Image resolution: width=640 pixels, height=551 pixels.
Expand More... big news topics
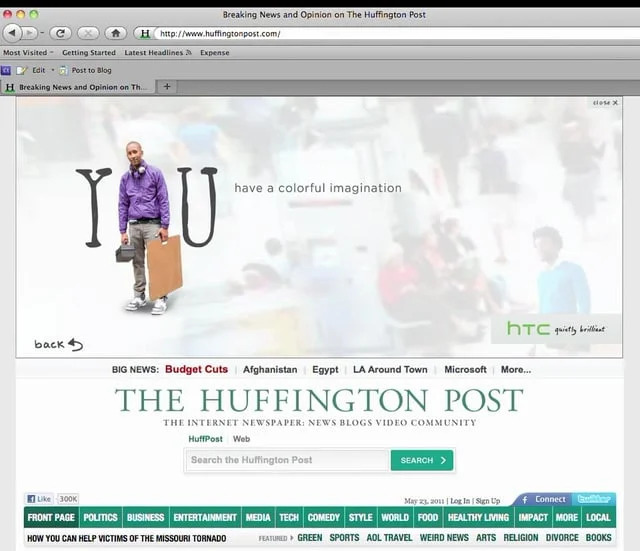(x=516, y=370)
